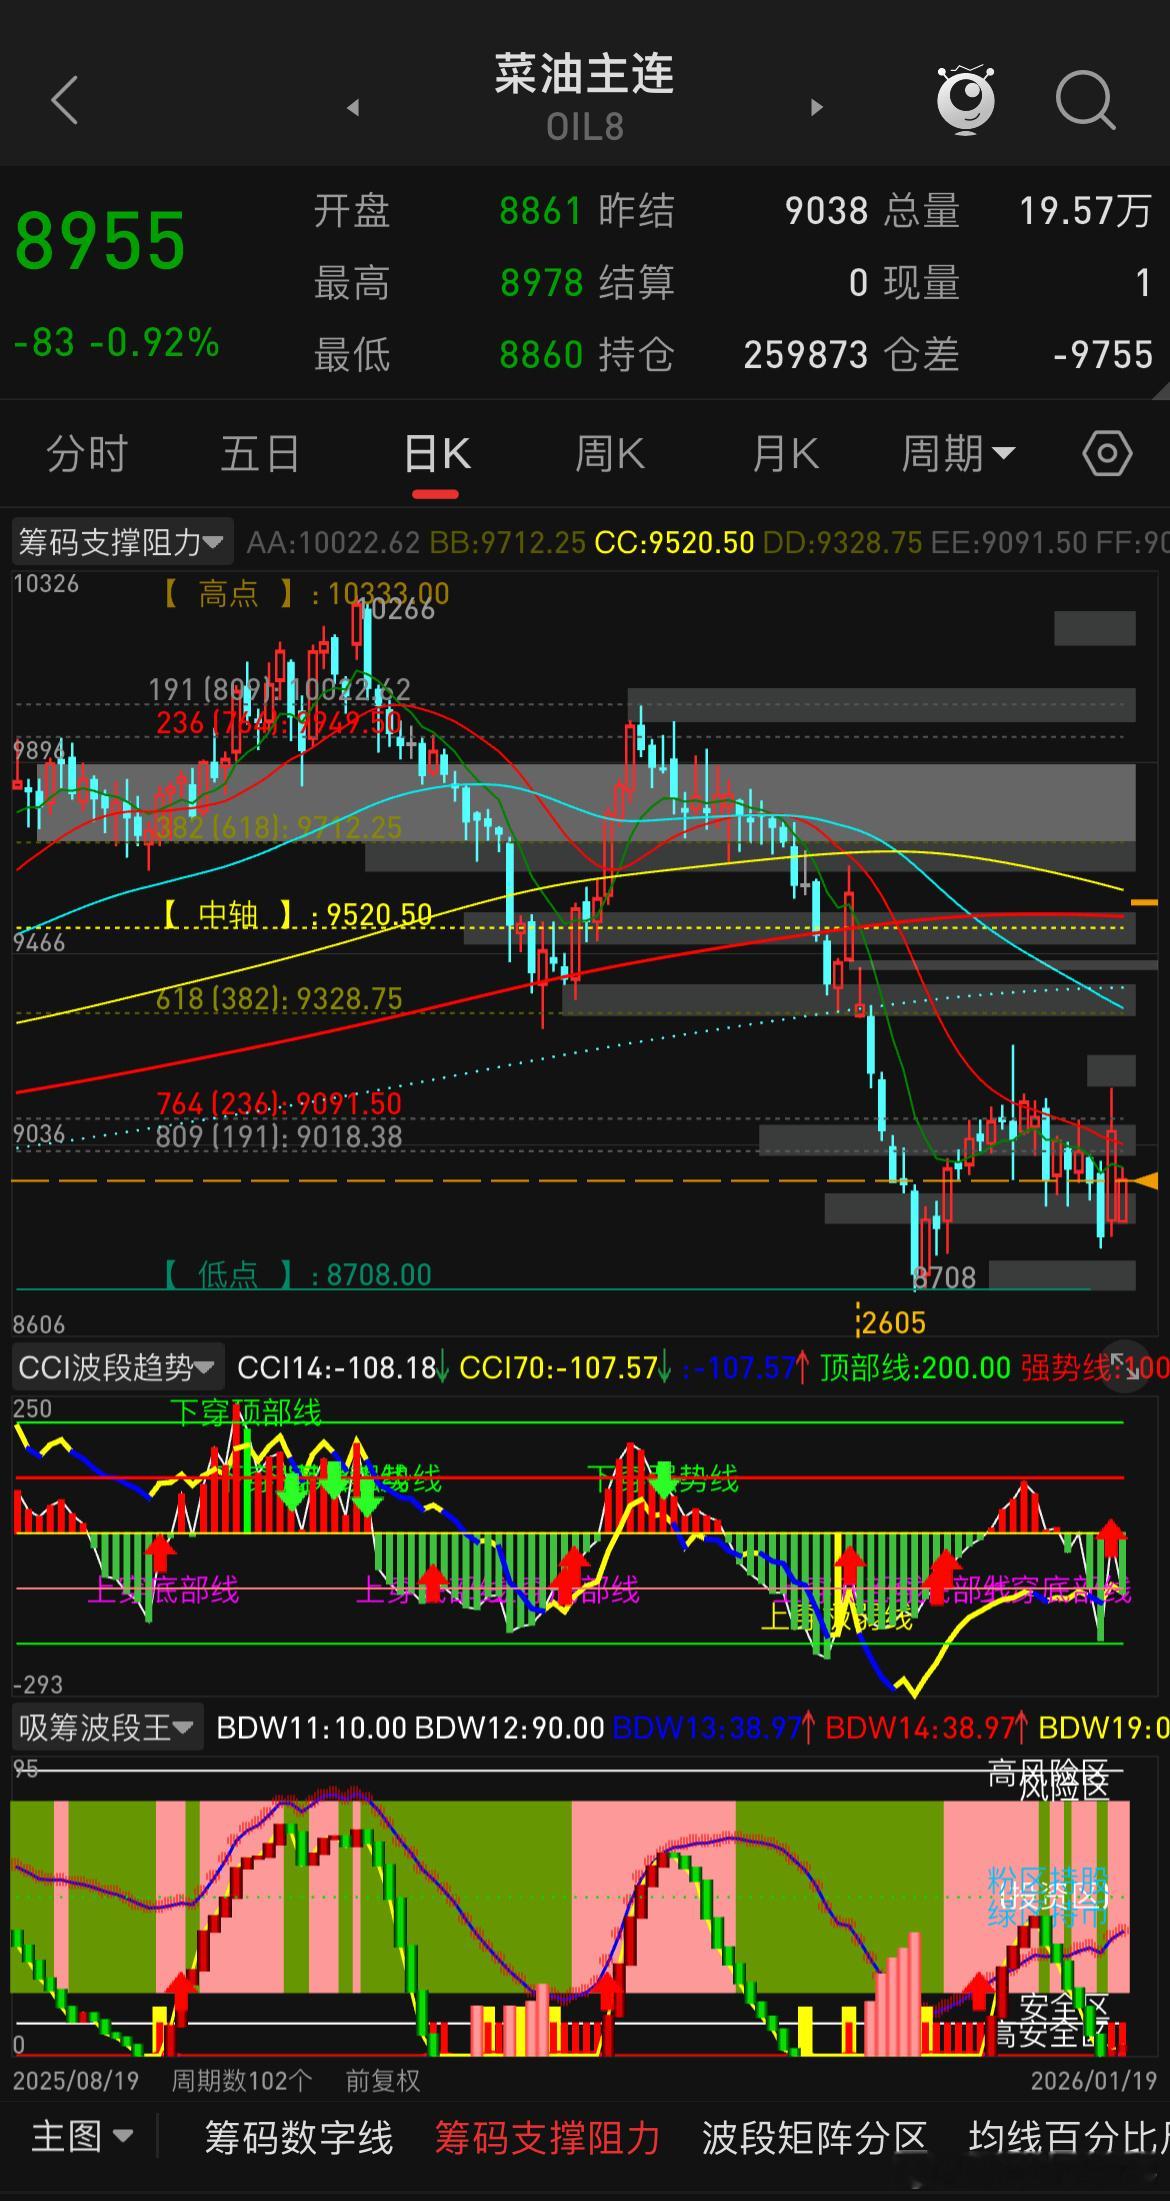Expand the sub-chart fullscreen icon
This screenshot has width=1170, height=2201.
1125,1366
